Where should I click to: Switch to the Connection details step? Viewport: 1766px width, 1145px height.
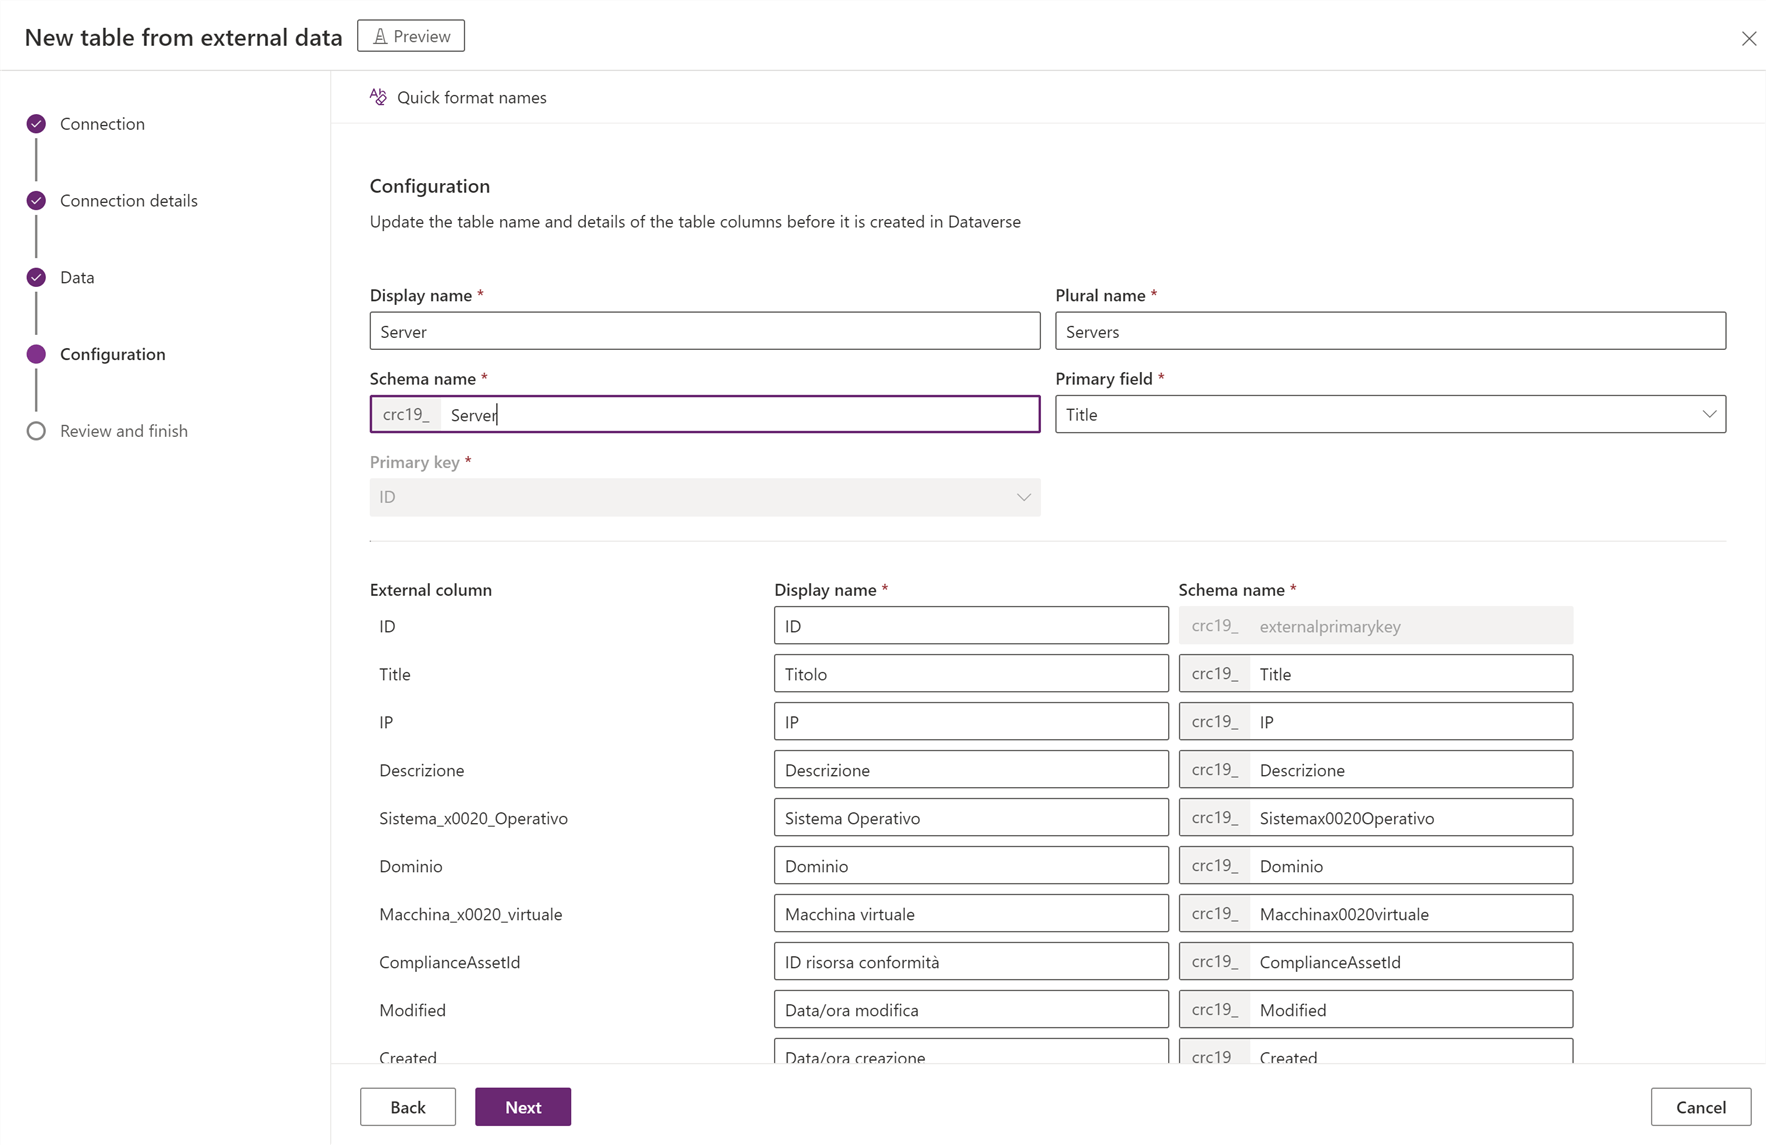click(128, 201)
